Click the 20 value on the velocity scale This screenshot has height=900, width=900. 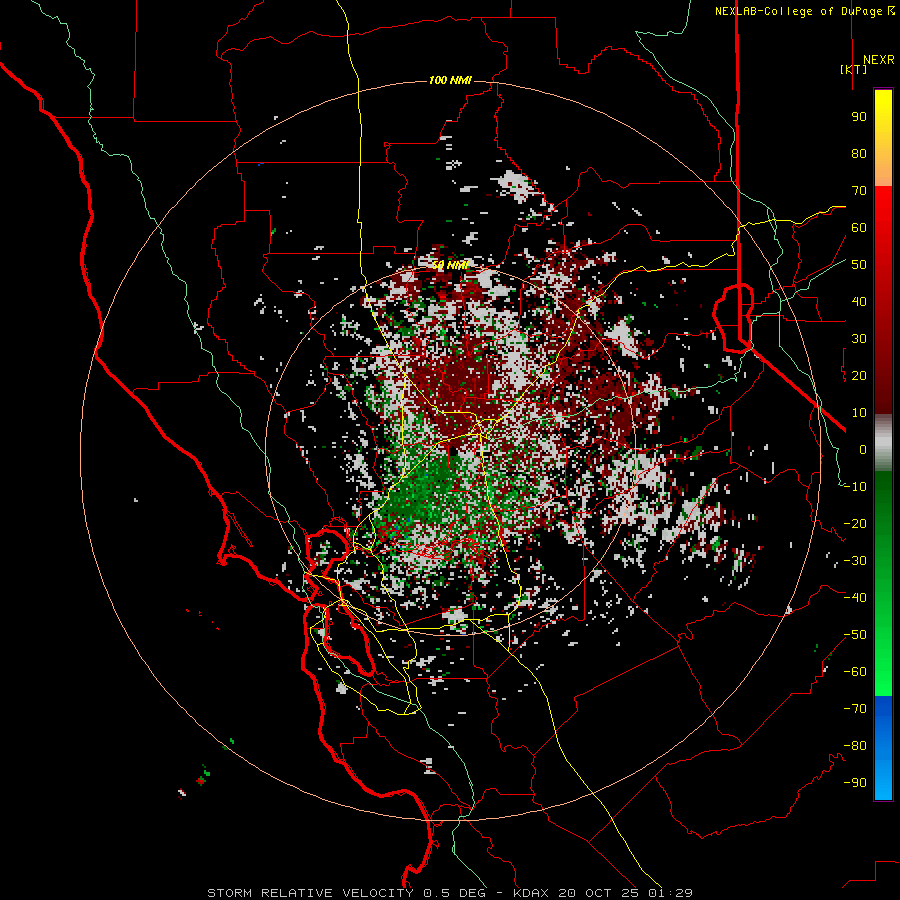coord(859,376)
